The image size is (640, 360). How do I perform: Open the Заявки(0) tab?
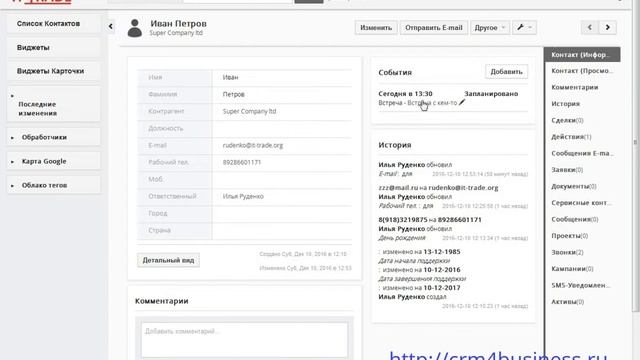[567, 170]
